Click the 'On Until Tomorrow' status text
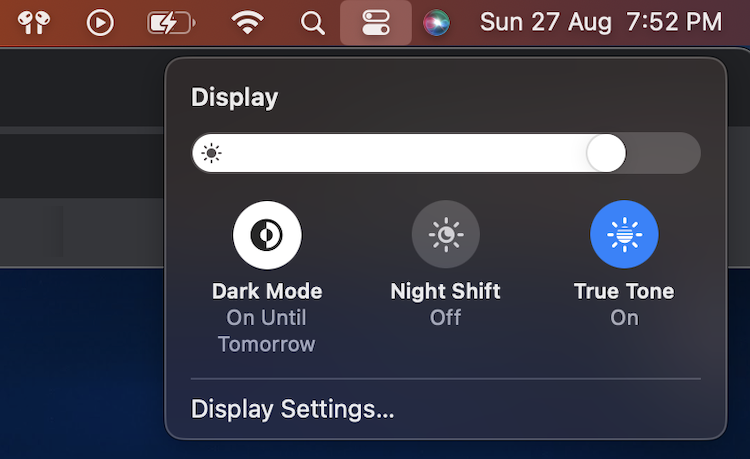This screenshot has height=459, width=750. 266,331
